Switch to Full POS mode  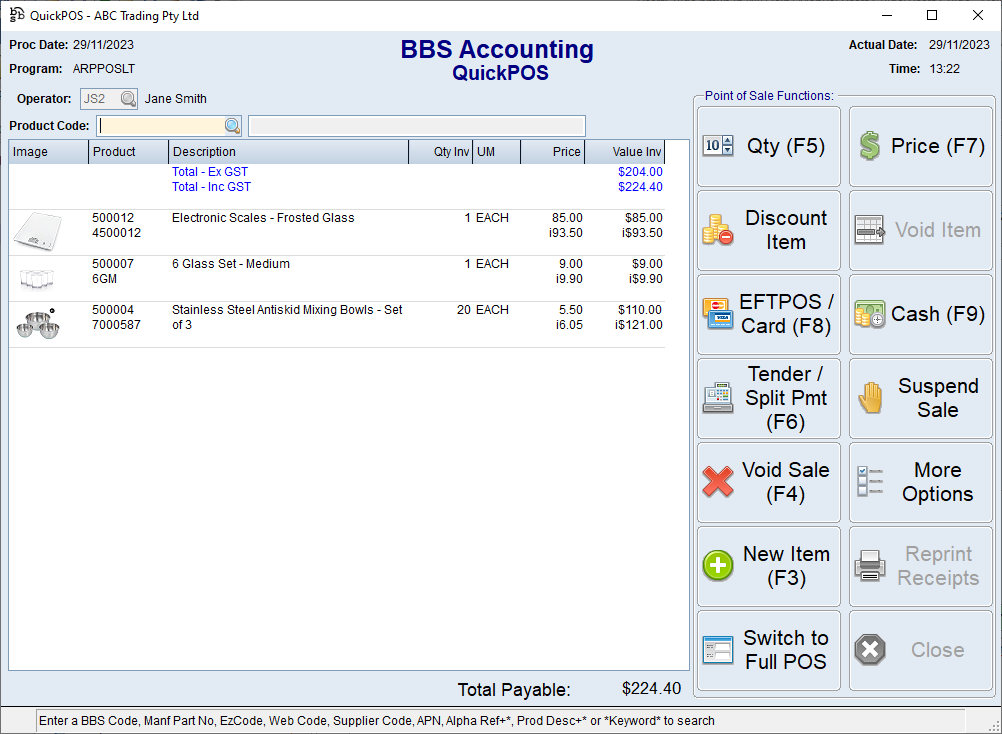coord(768,650)
